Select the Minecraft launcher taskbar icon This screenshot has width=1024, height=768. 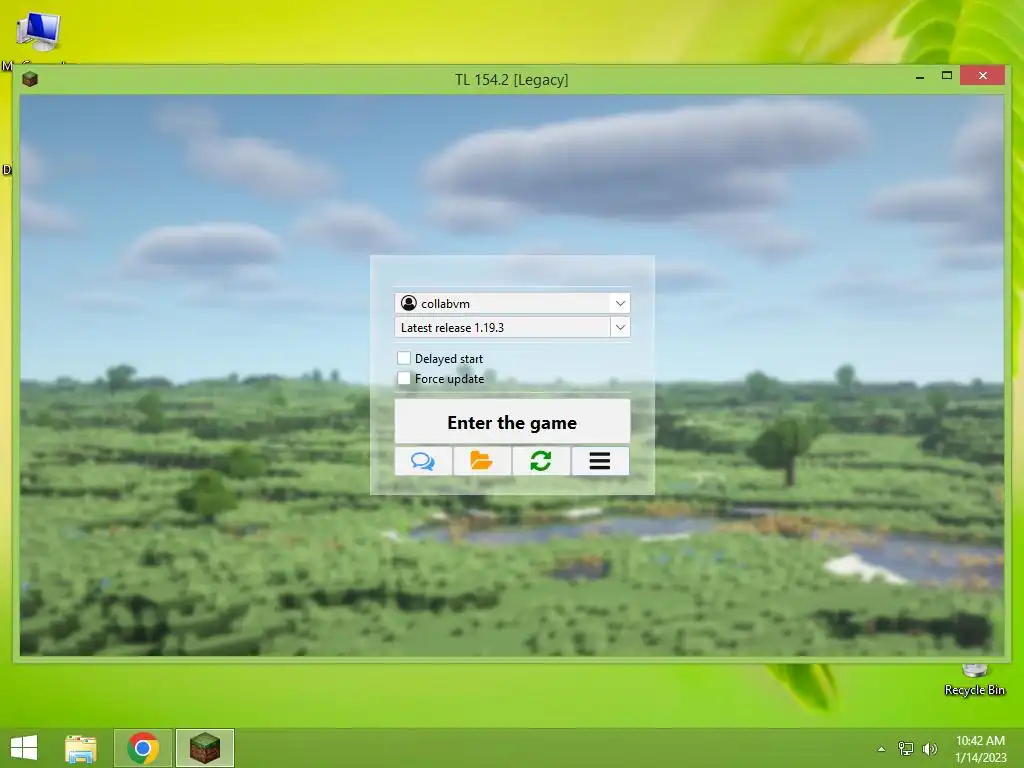tap(205, 748)
